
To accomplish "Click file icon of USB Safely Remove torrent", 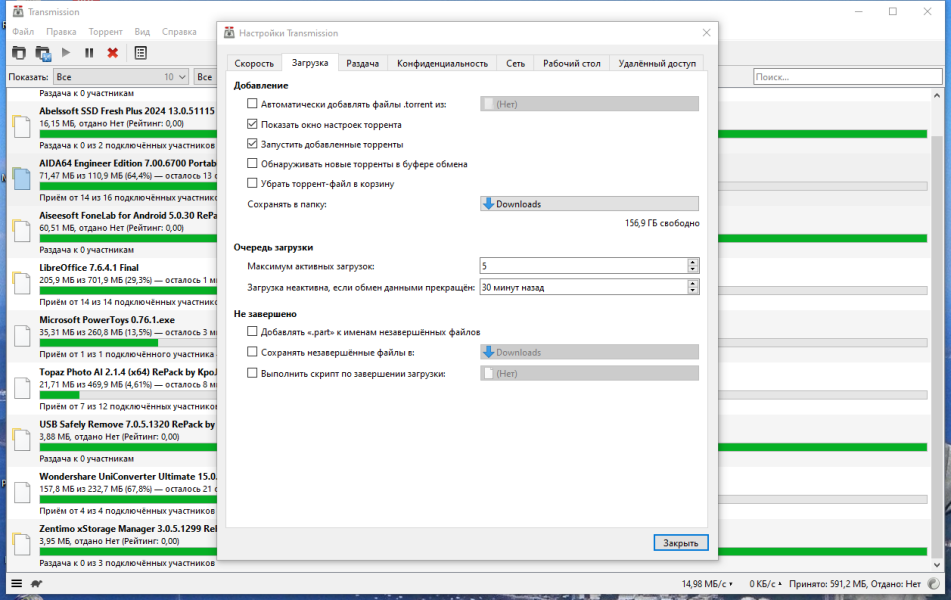I will [x=22, y=439].
